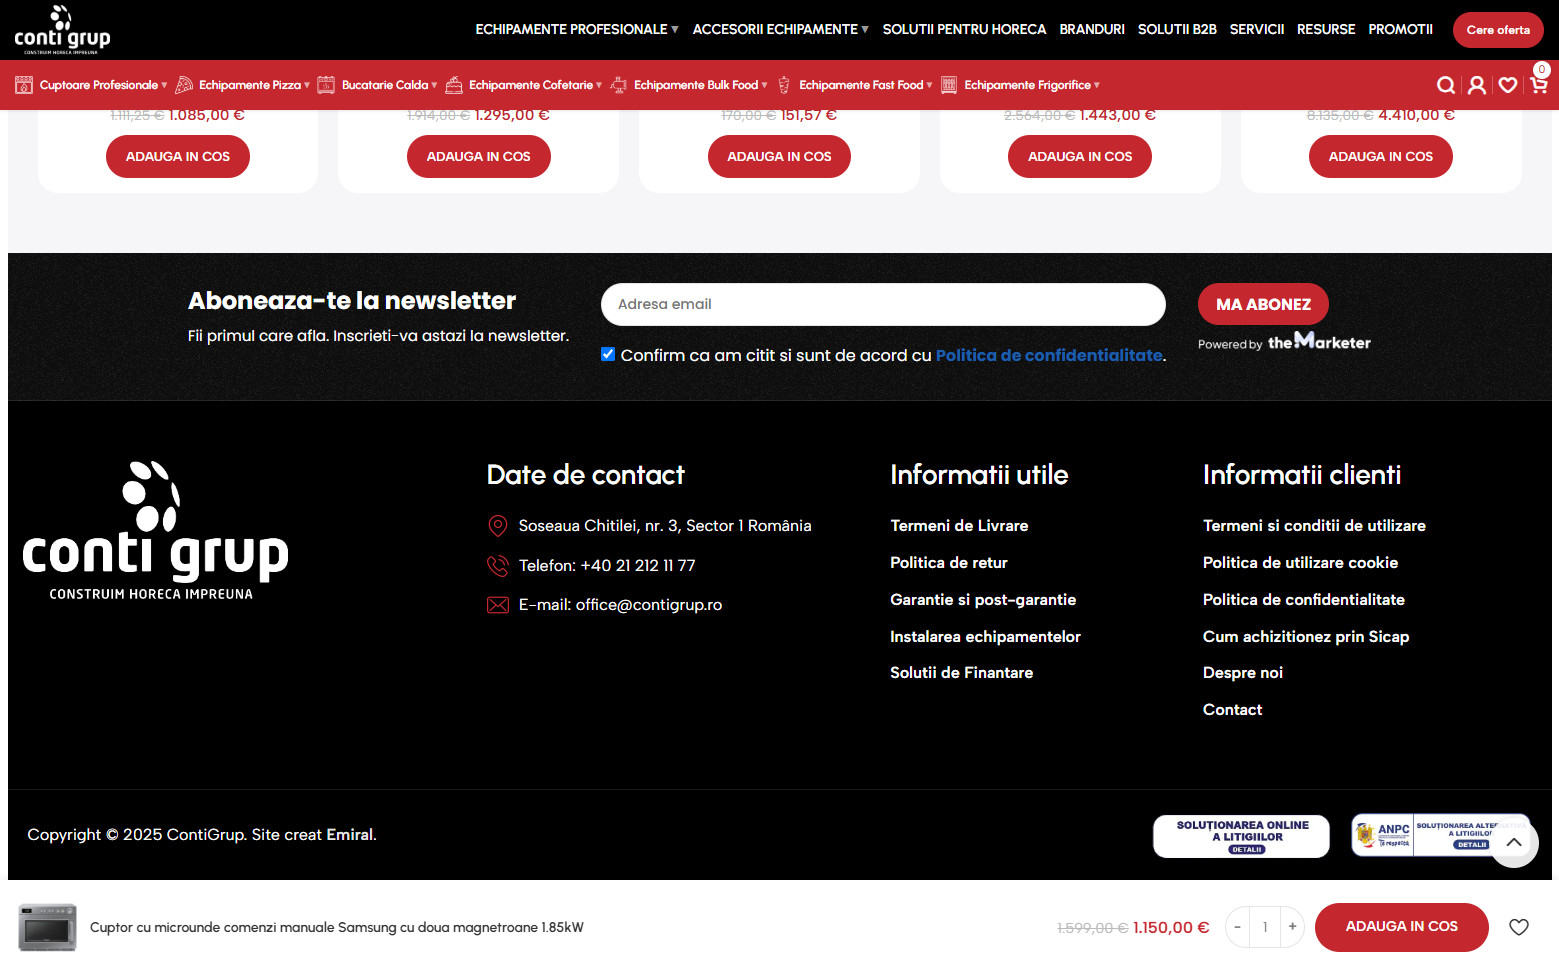Click the Adresa email input field
Viewport: 1559px width, 975px height.
tap(882, 305)
